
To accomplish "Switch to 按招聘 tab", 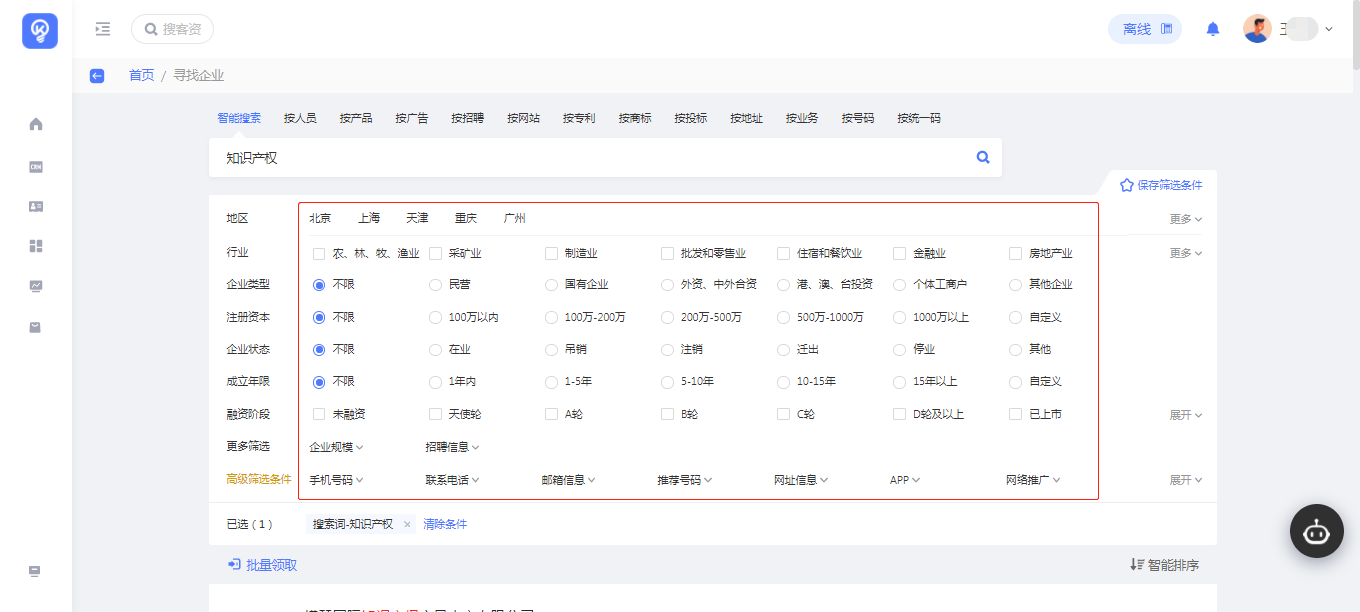I will click(x=467, y=118).
